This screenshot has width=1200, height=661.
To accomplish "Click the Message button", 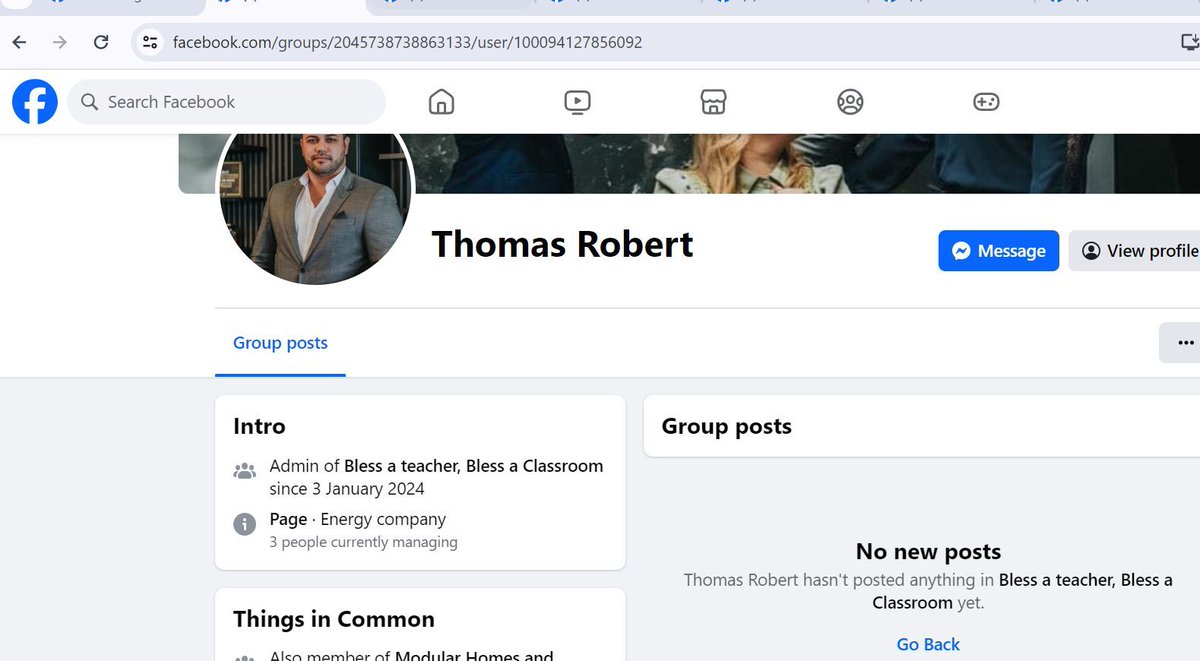I will click(x=998, y=251).
